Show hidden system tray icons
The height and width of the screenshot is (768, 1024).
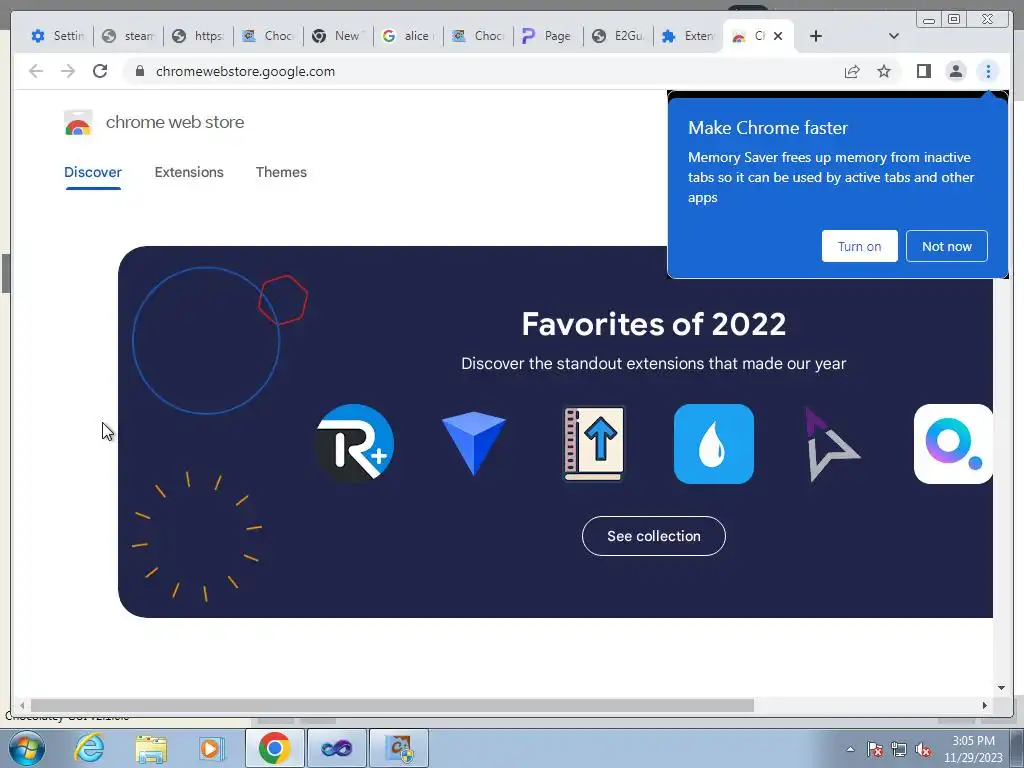pyautogui.click(x=850, y=749)
